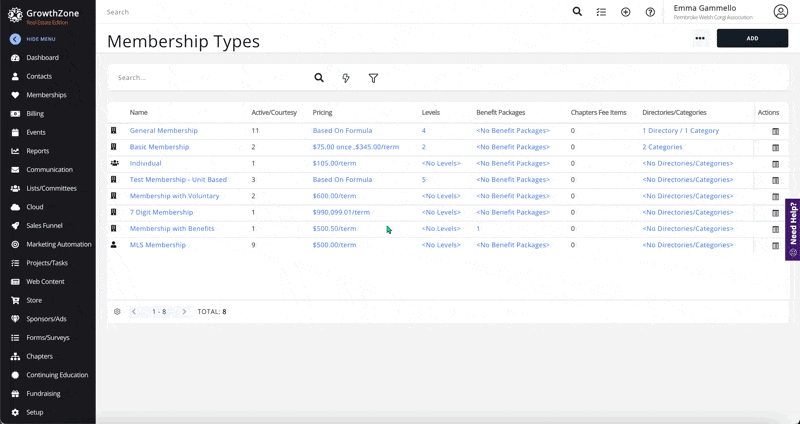Click the membership types search field
The height and width of the screenshot is (424, 800).
[x=210, y=78]
